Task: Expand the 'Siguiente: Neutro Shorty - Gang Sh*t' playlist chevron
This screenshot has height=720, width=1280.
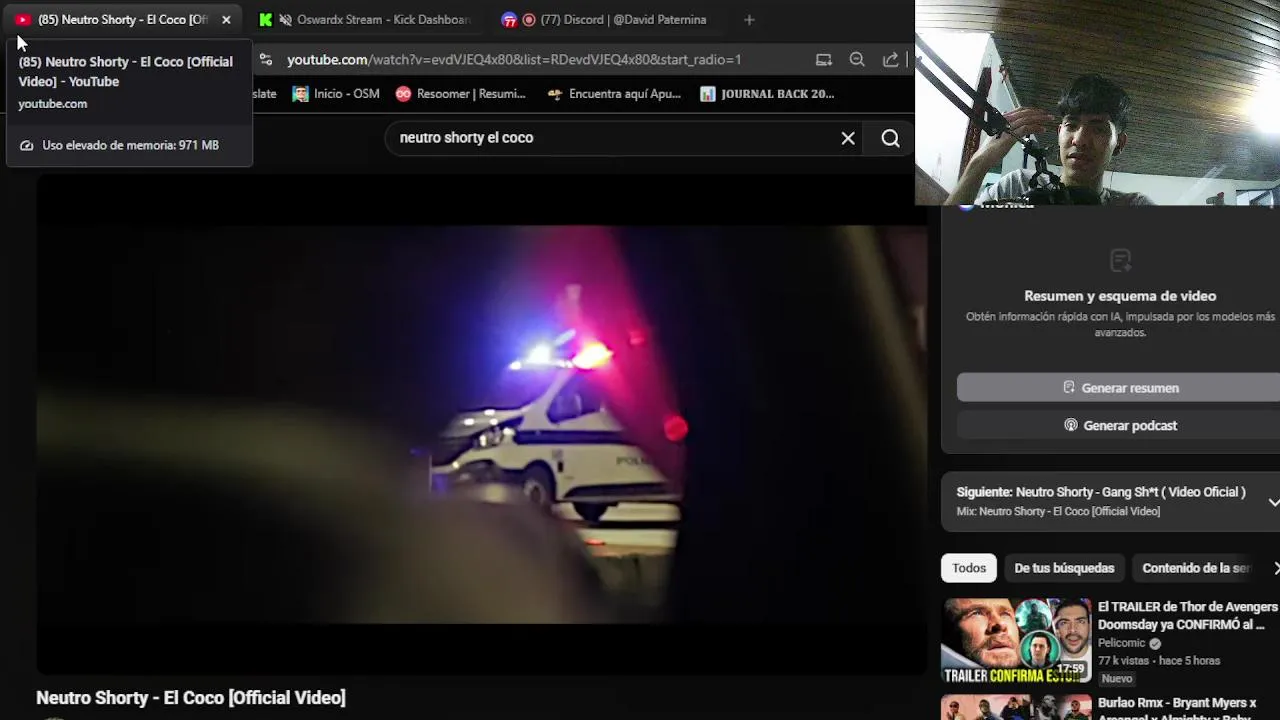Action: coord(1273,501)
